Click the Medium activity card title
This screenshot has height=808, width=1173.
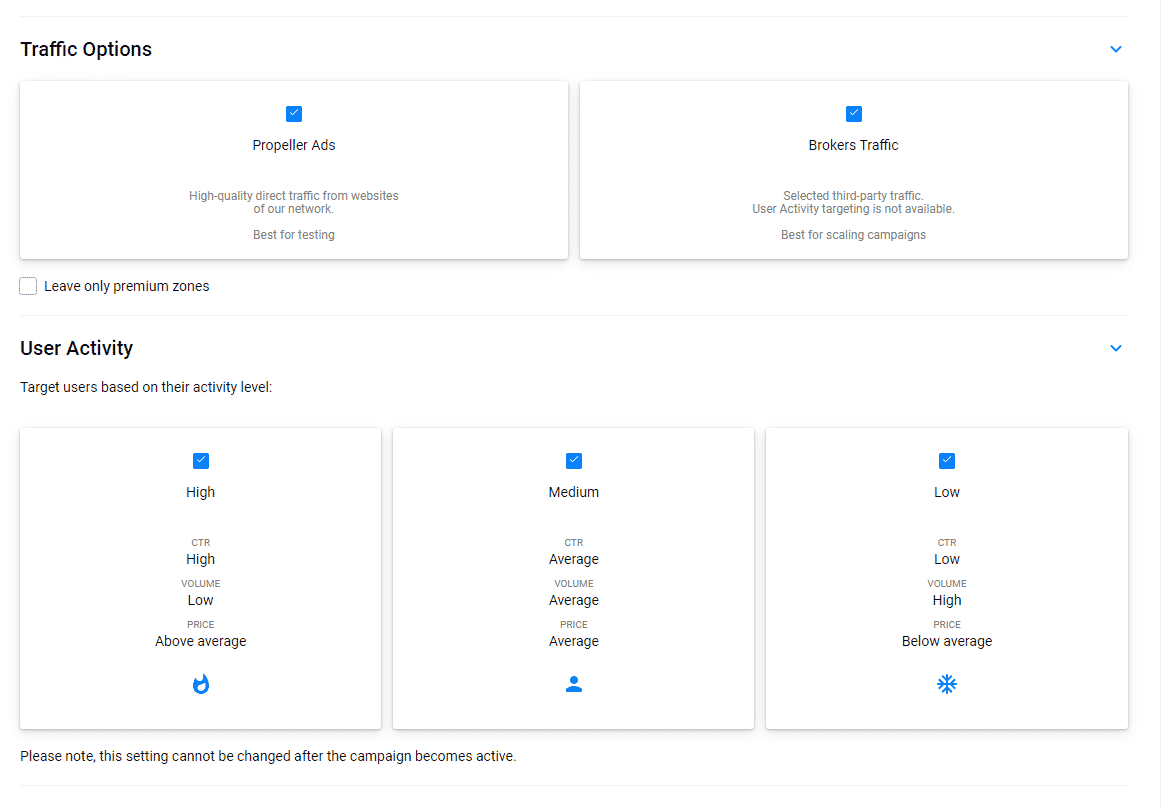pos(574,492)
